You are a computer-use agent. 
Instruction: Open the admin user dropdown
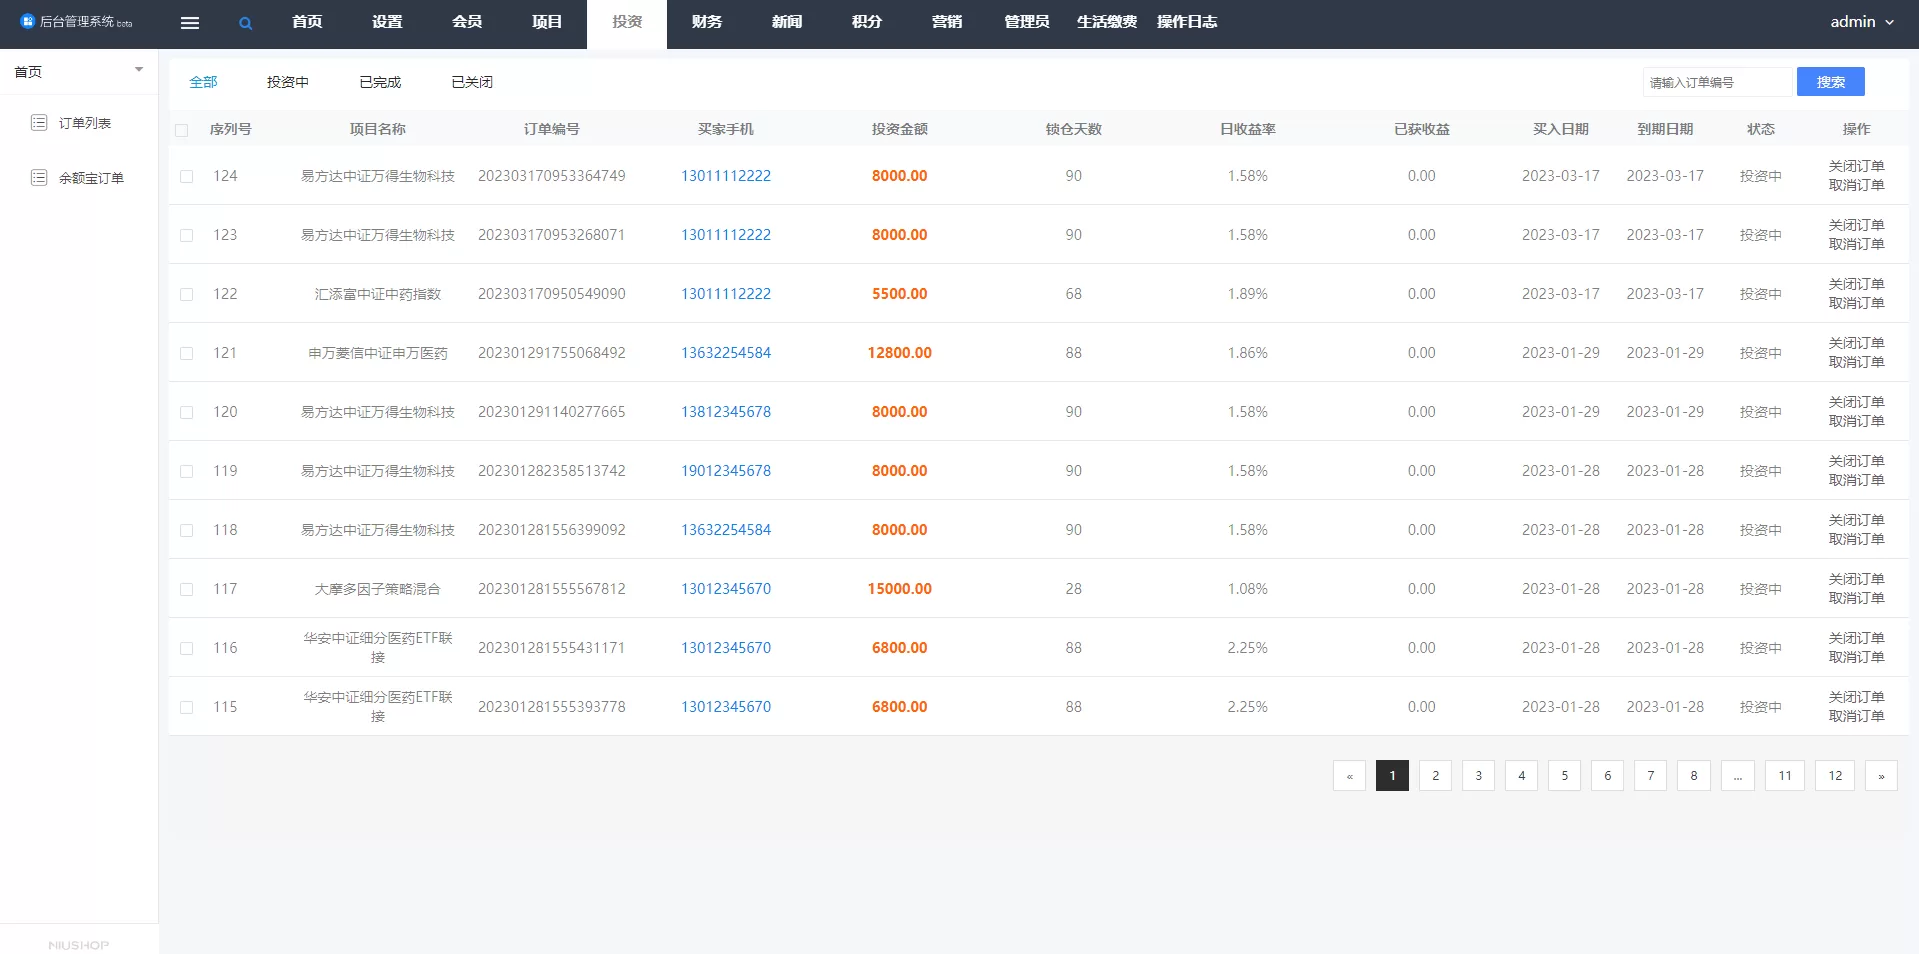point(1861,22)
